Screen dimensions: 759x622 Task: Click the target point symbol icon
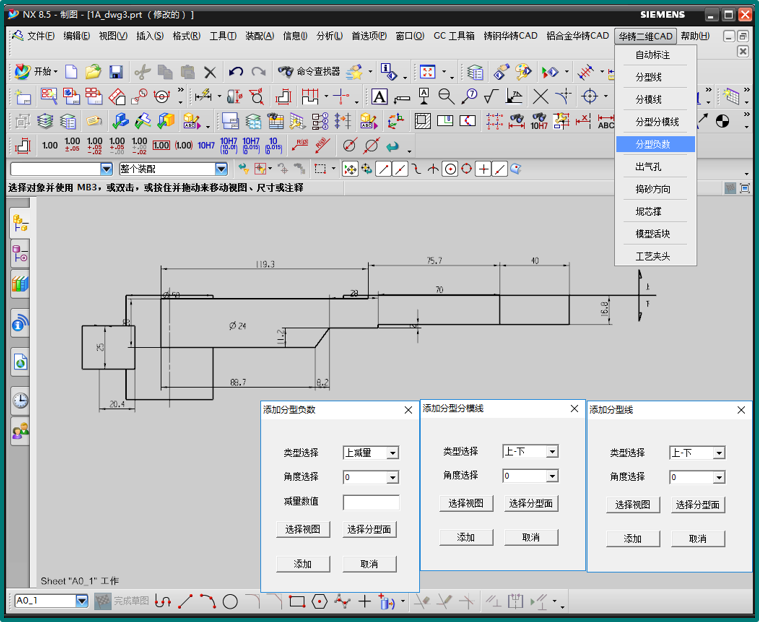pos(590,97)
